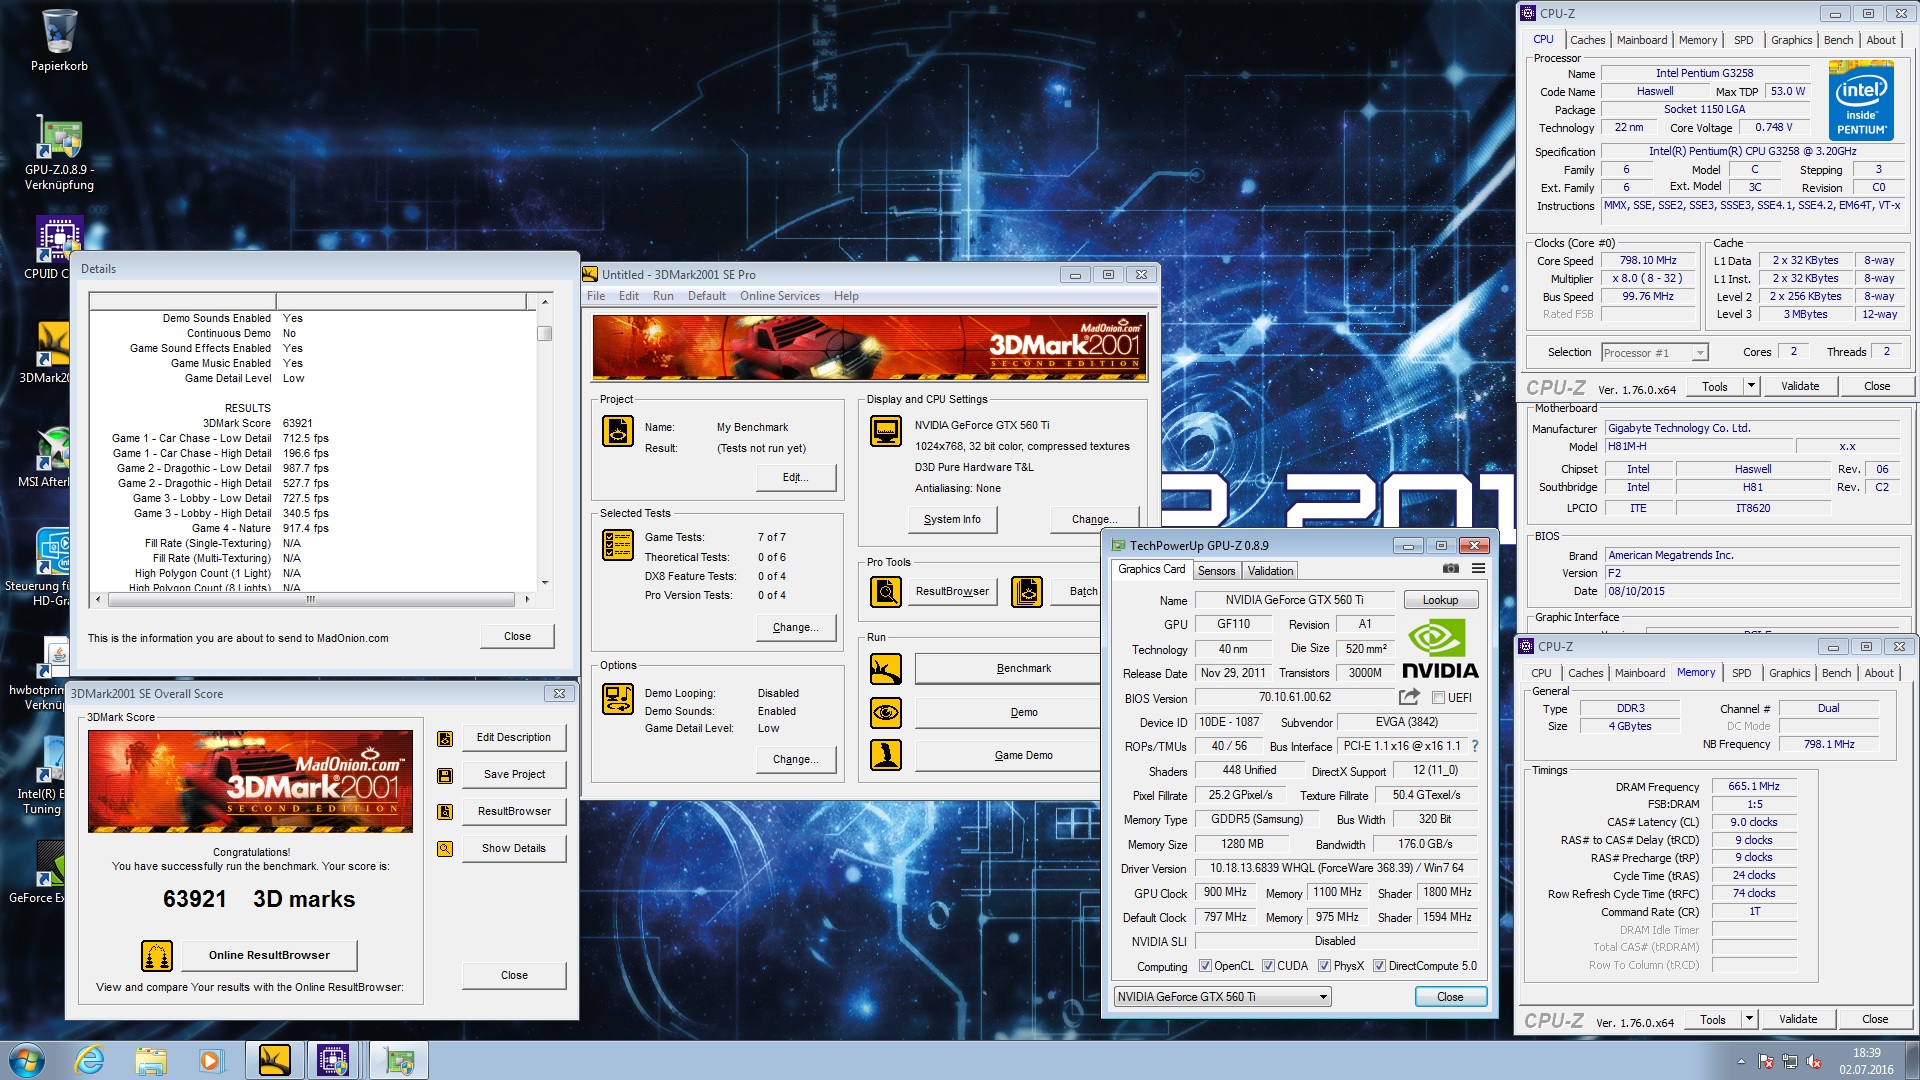
Task: Open the Run menu in 3DMark2001
Action: tap(663, 296)
